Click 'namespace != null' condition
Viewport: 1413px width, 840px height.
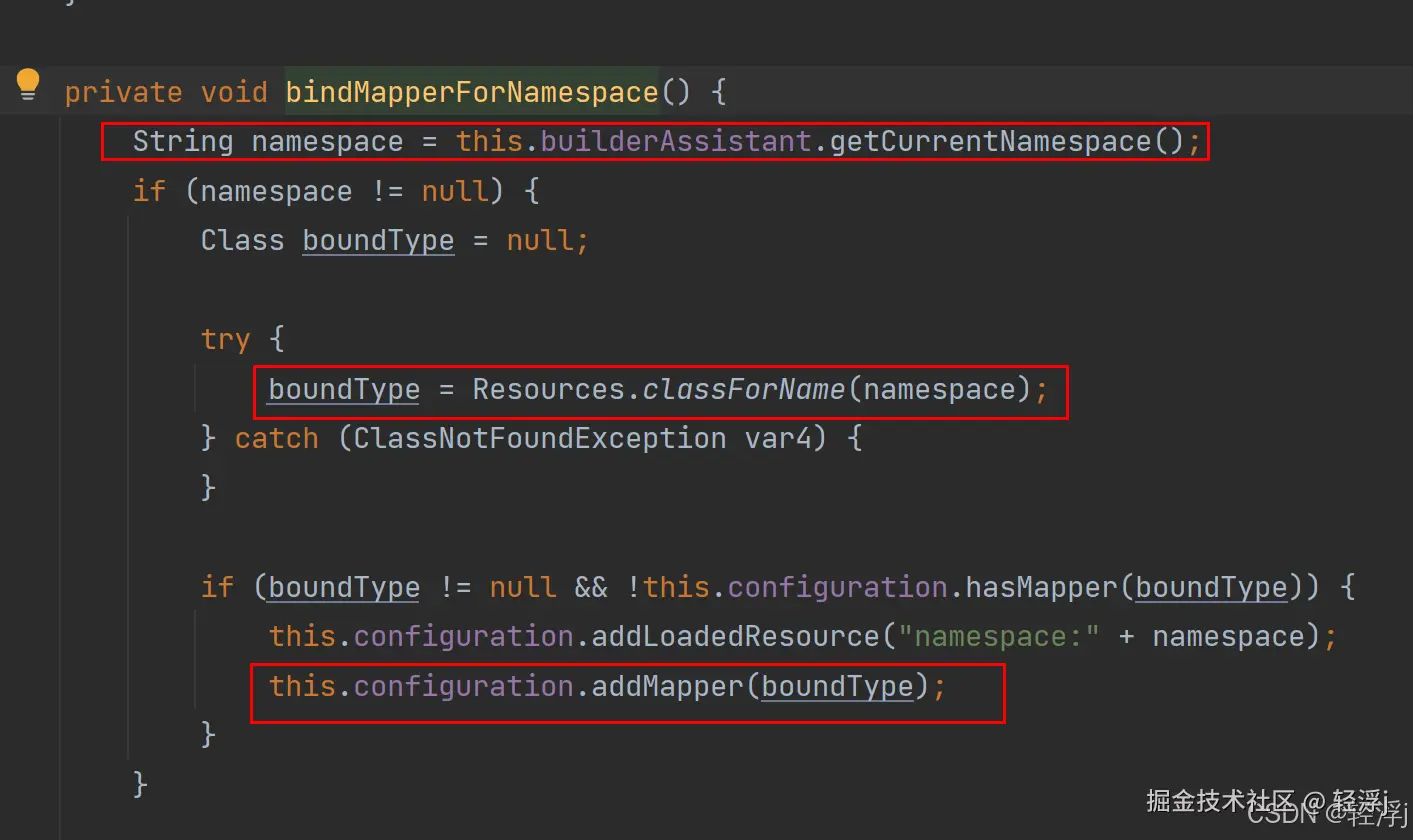343,191
